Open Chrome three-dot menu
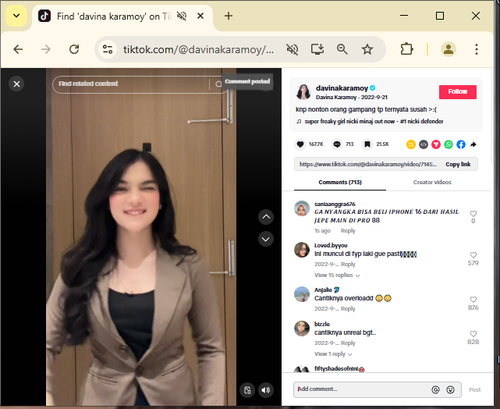This screenshot has height=409, width=500. coord(476,49)
